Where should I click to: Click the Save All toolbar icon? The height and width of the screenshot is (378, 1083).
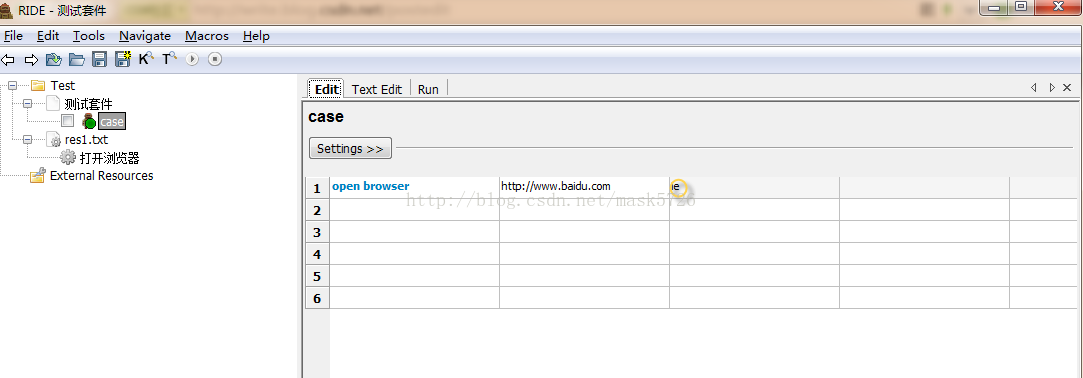point(123,59)
